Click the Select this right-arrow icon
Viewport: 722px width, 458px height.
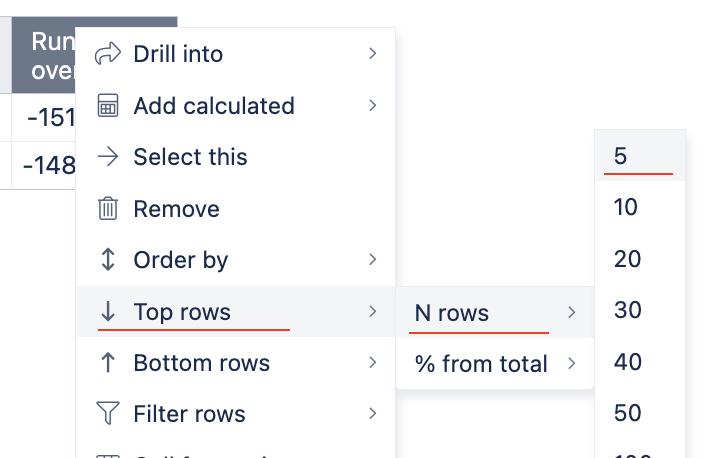(x=108, y=157)
